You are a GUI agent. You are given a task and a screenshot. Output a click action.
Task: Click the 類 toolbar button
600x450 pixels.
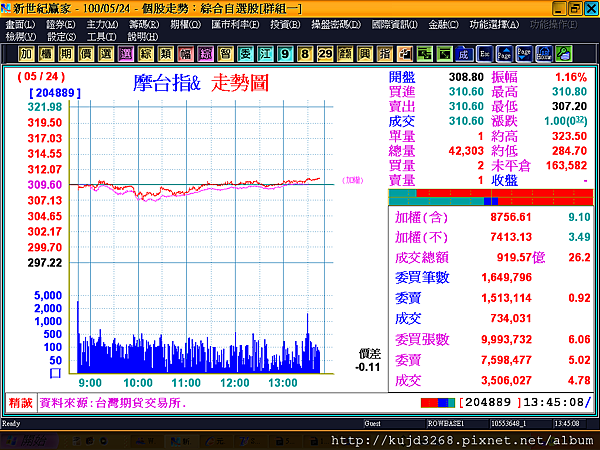coord(165,54)
